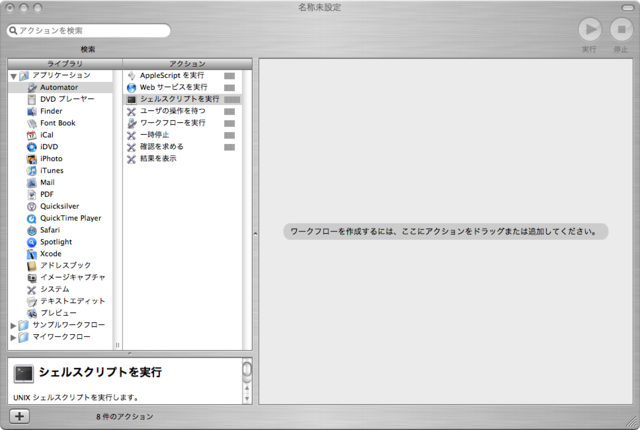Image resolution: width=640 pixels, height=430 pixels.
Task: Click the magnifier icon in search field
Action: click(13, 31)
